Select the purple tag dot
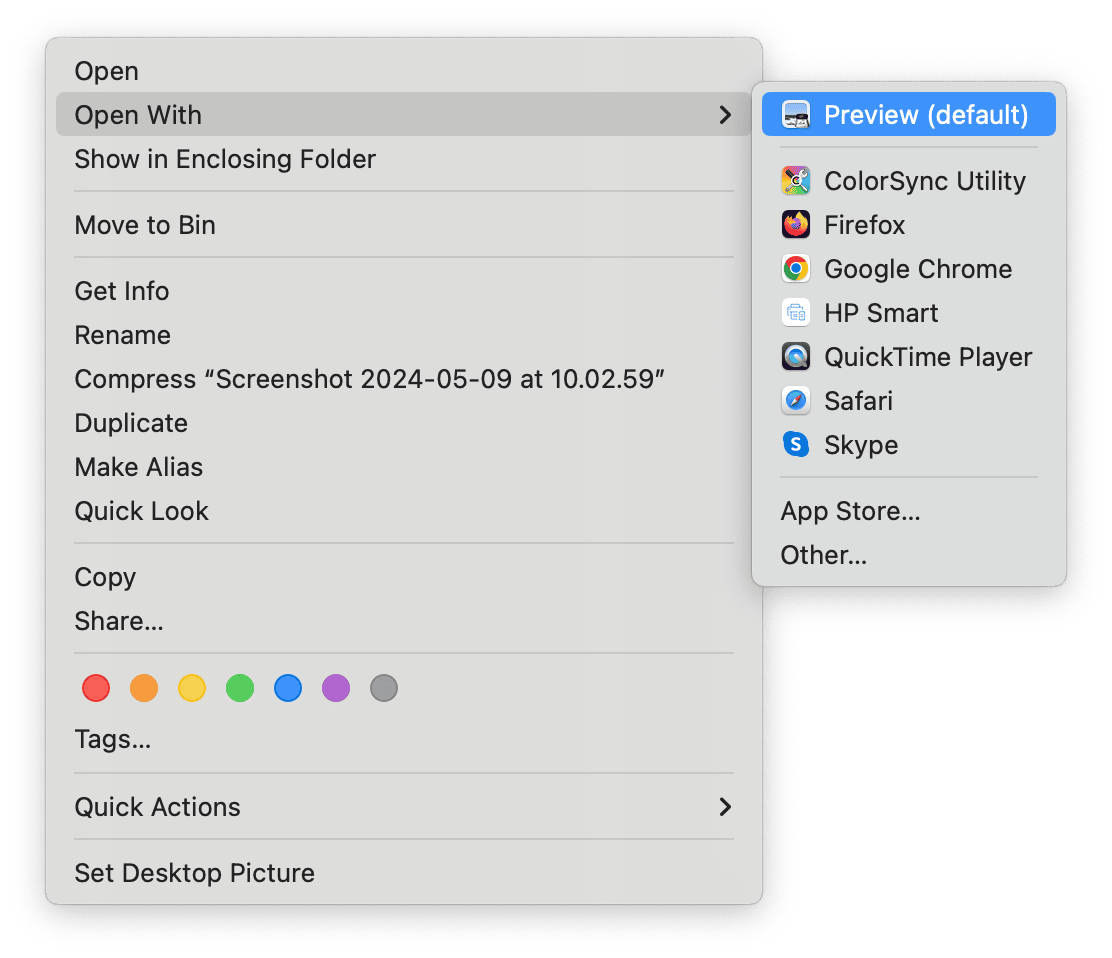The image size is (1112, 958). [336, 688]
